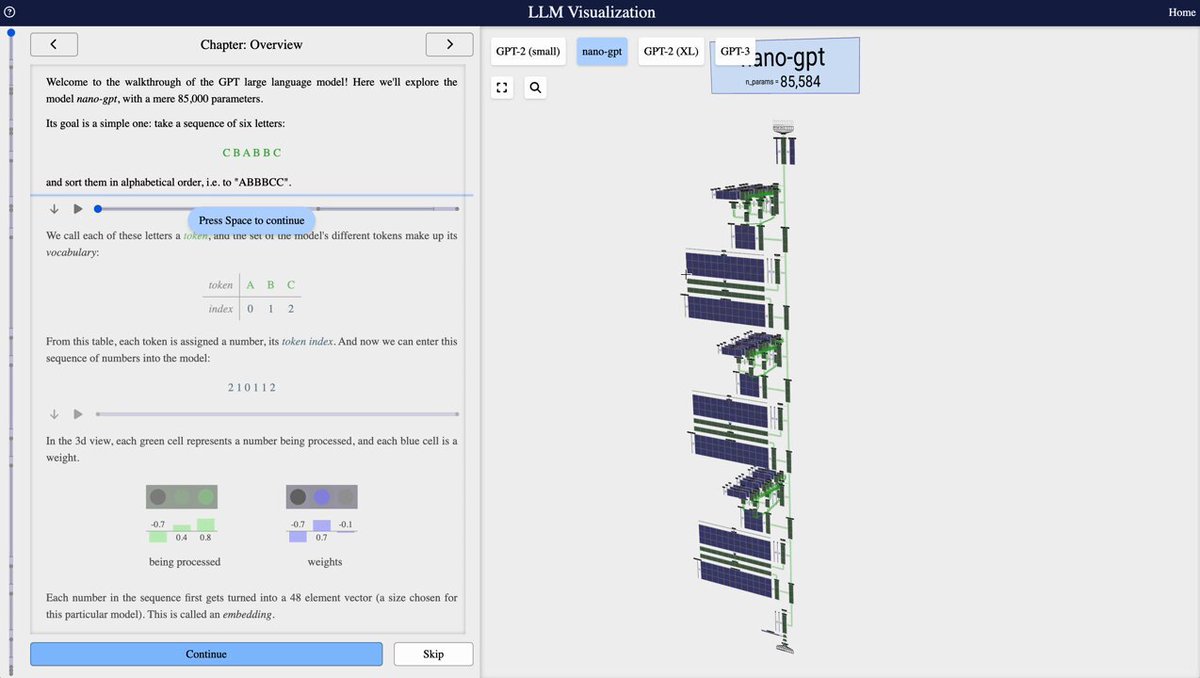This screenshot has height=678, width=1200.
Task: Click the blue 'weights' cell graphic
Action: pos(321,497)
